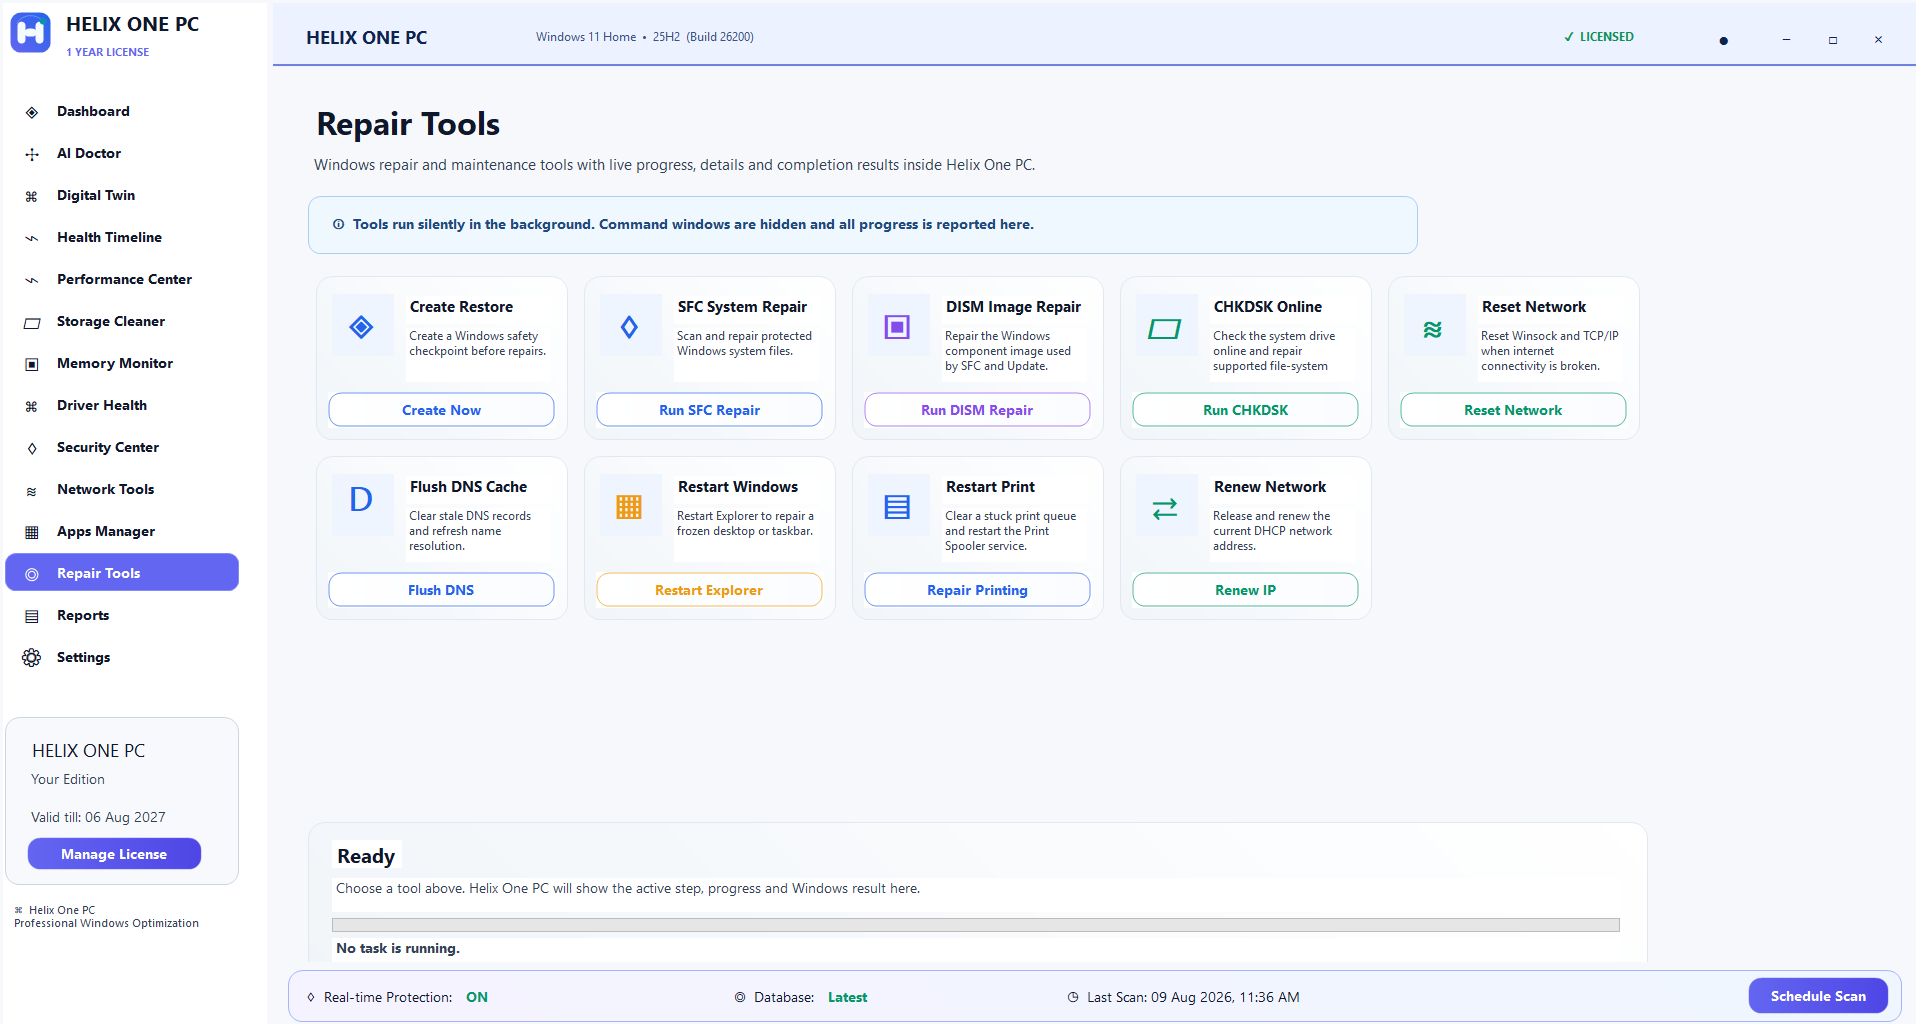Click the Memory Monitor sidebar icon

(32, 364)
